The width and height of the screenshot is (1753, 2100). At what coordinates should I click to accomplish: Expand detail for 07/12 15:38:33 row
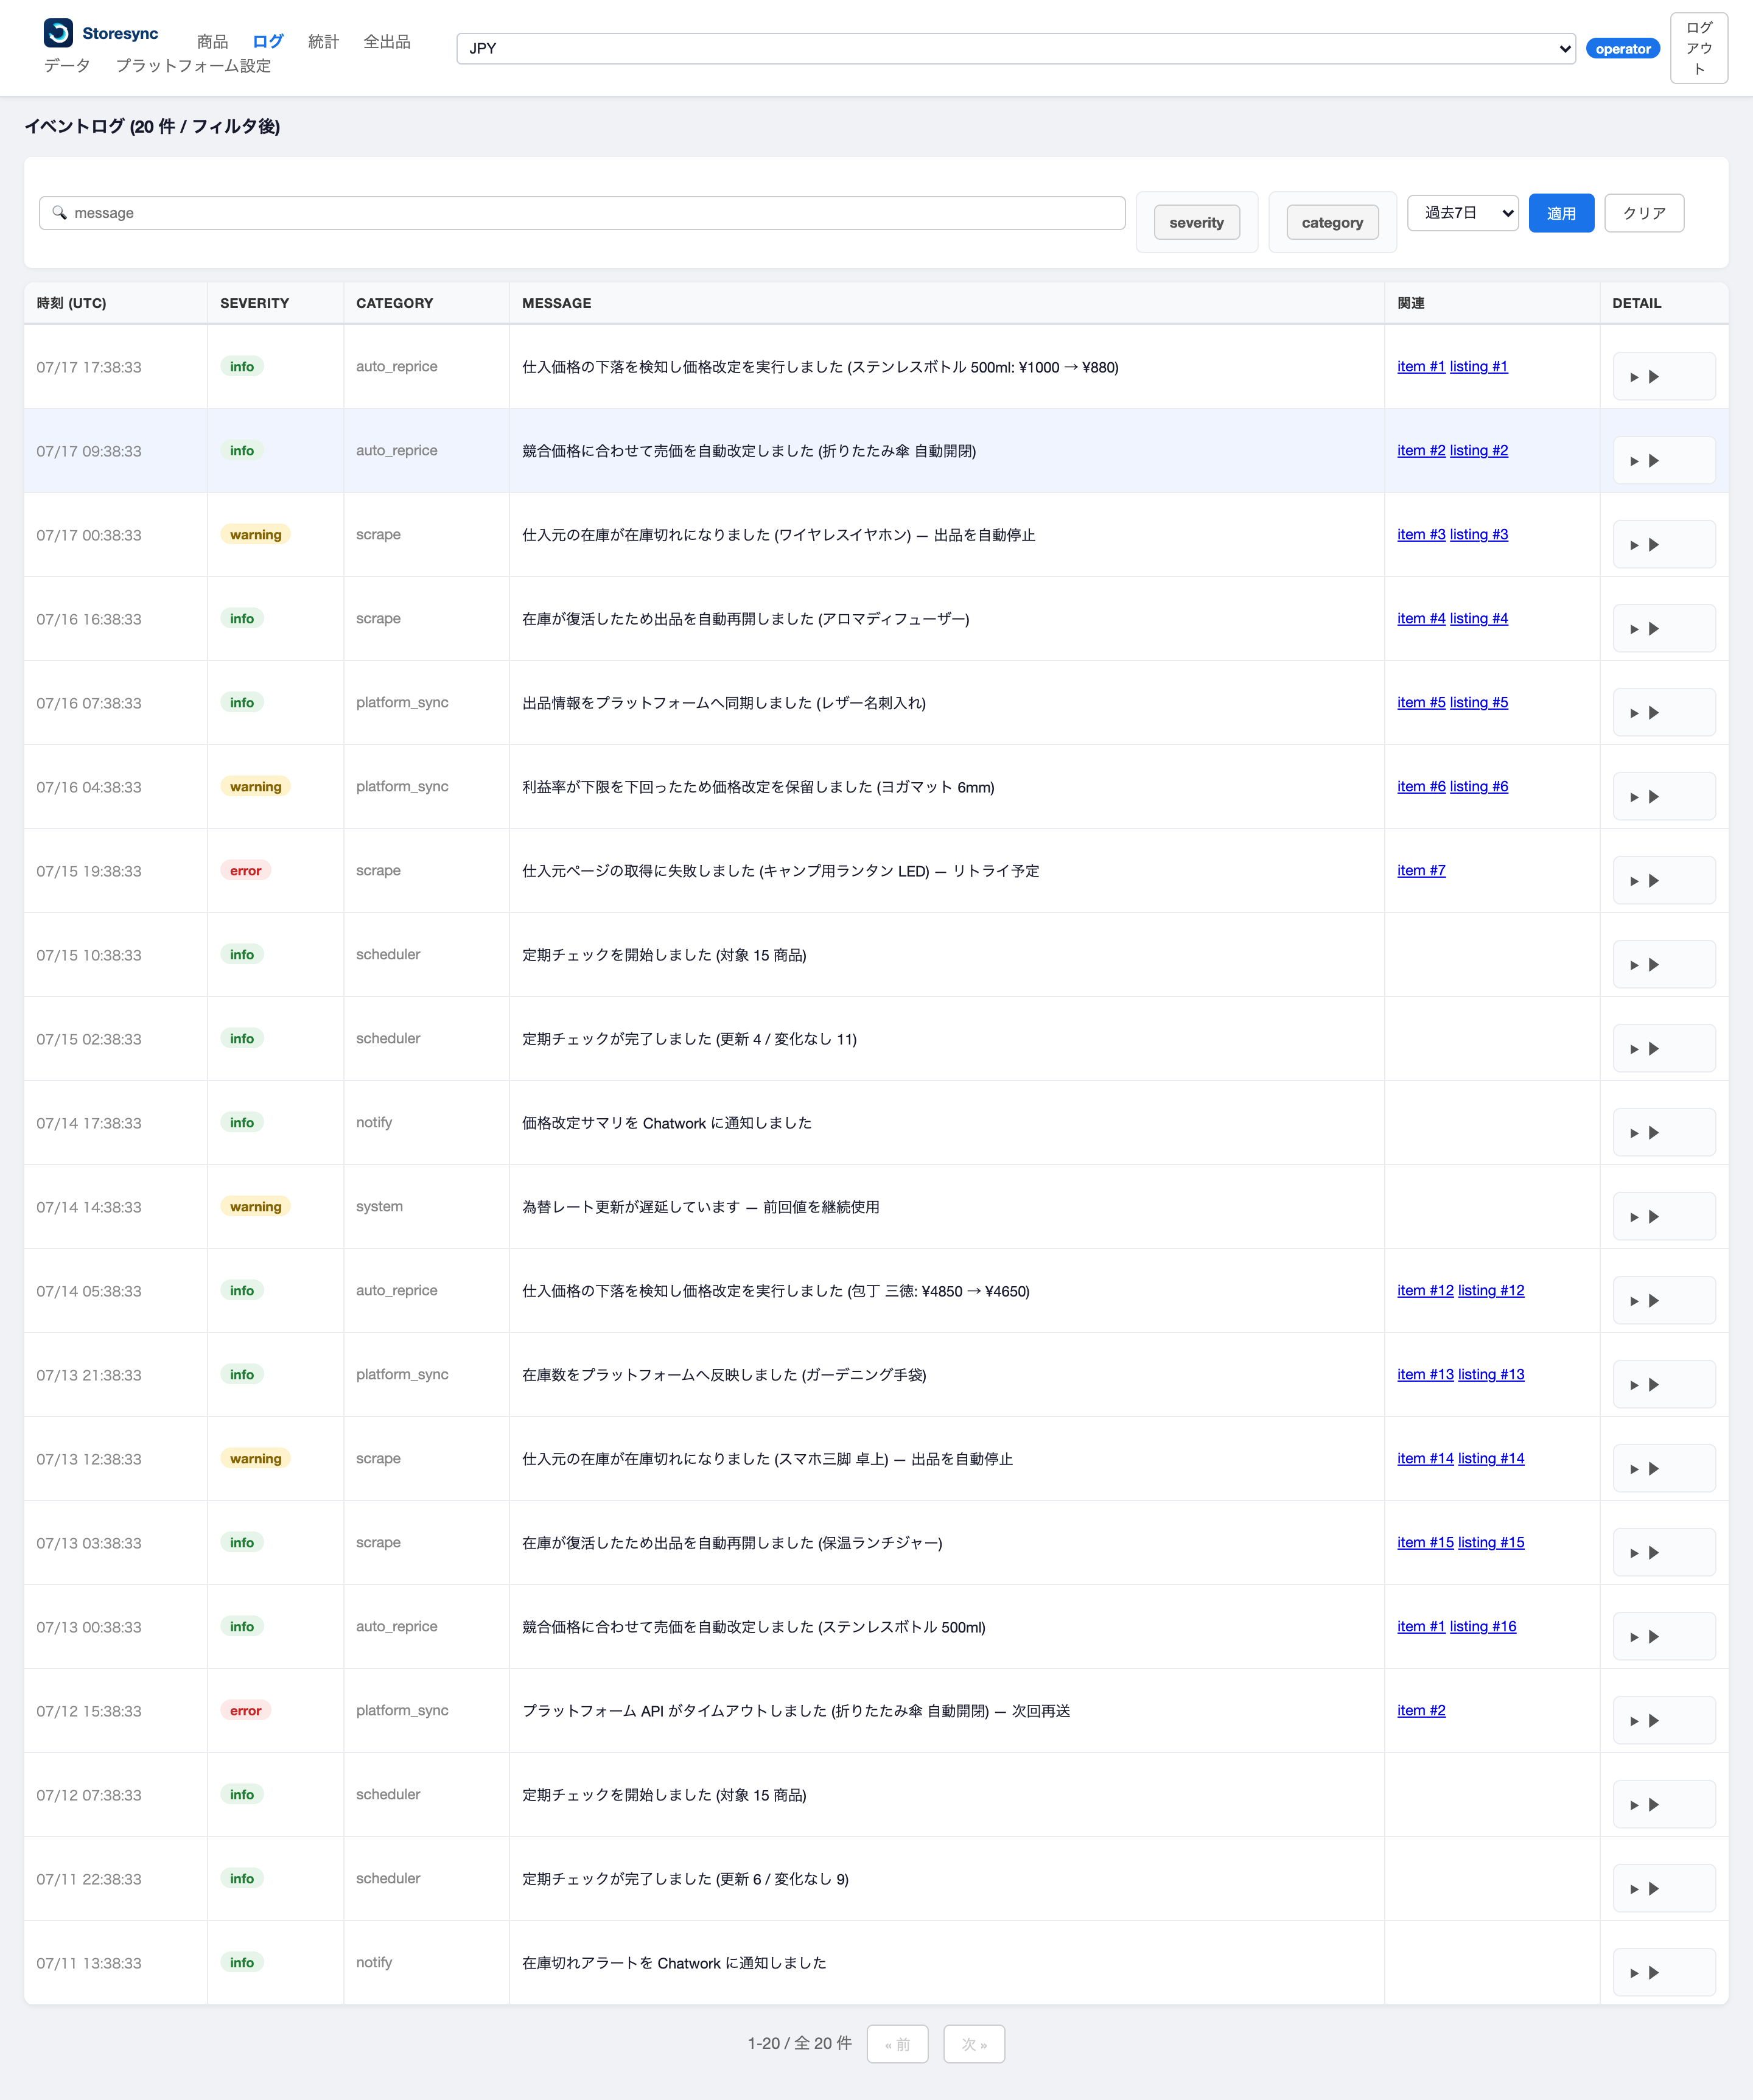(1664, 1721)
